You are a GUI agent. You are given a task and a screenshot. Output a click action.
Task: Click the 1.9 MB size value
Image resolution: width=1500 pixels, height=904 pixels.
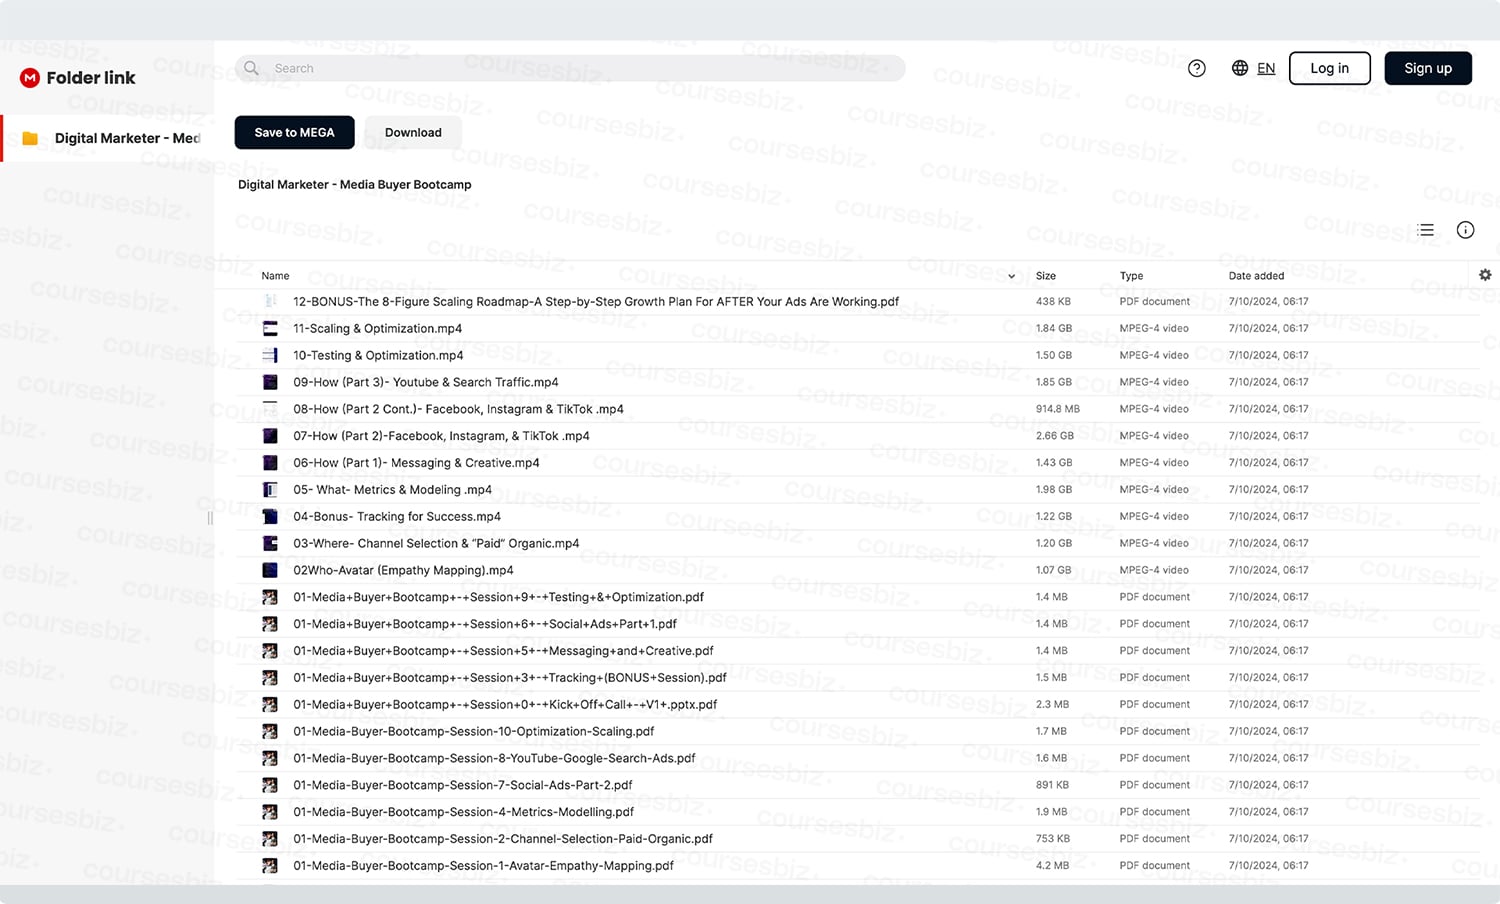[1052, 812]
